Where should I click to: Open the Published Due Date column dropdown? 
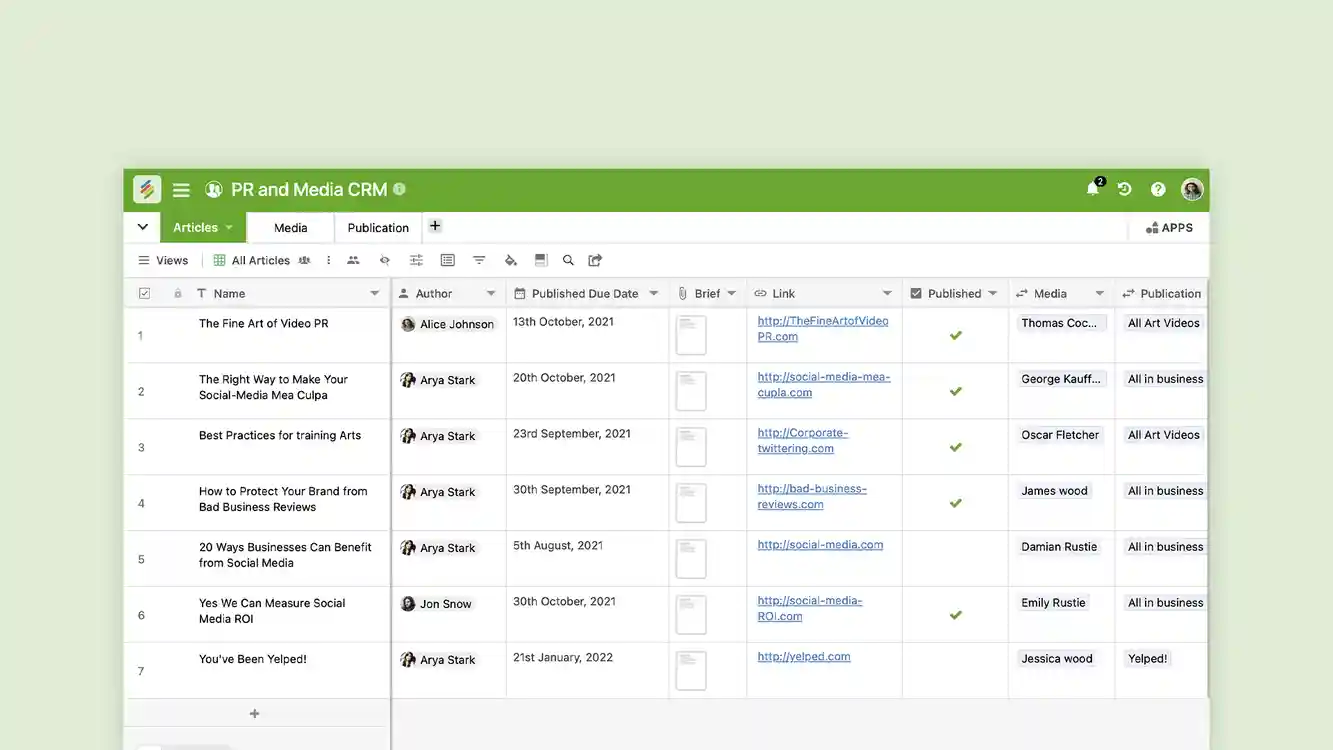(653, 292)
